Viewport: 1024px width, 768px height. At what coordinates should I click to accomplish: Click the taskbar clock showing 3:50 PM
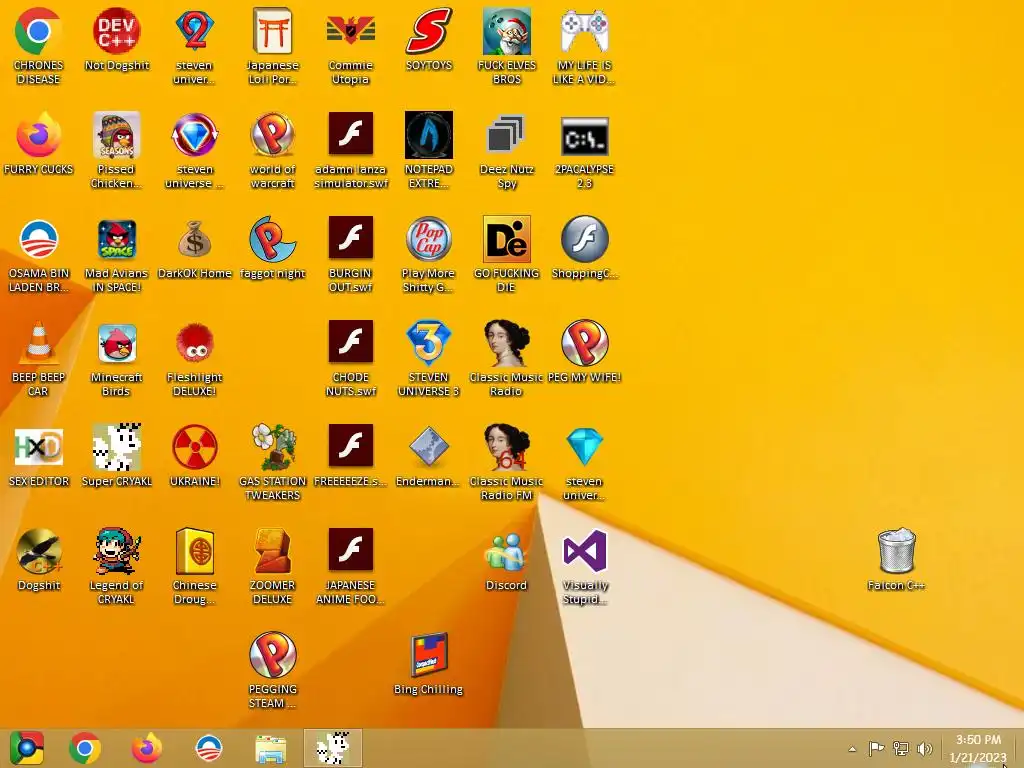[978, 748]
